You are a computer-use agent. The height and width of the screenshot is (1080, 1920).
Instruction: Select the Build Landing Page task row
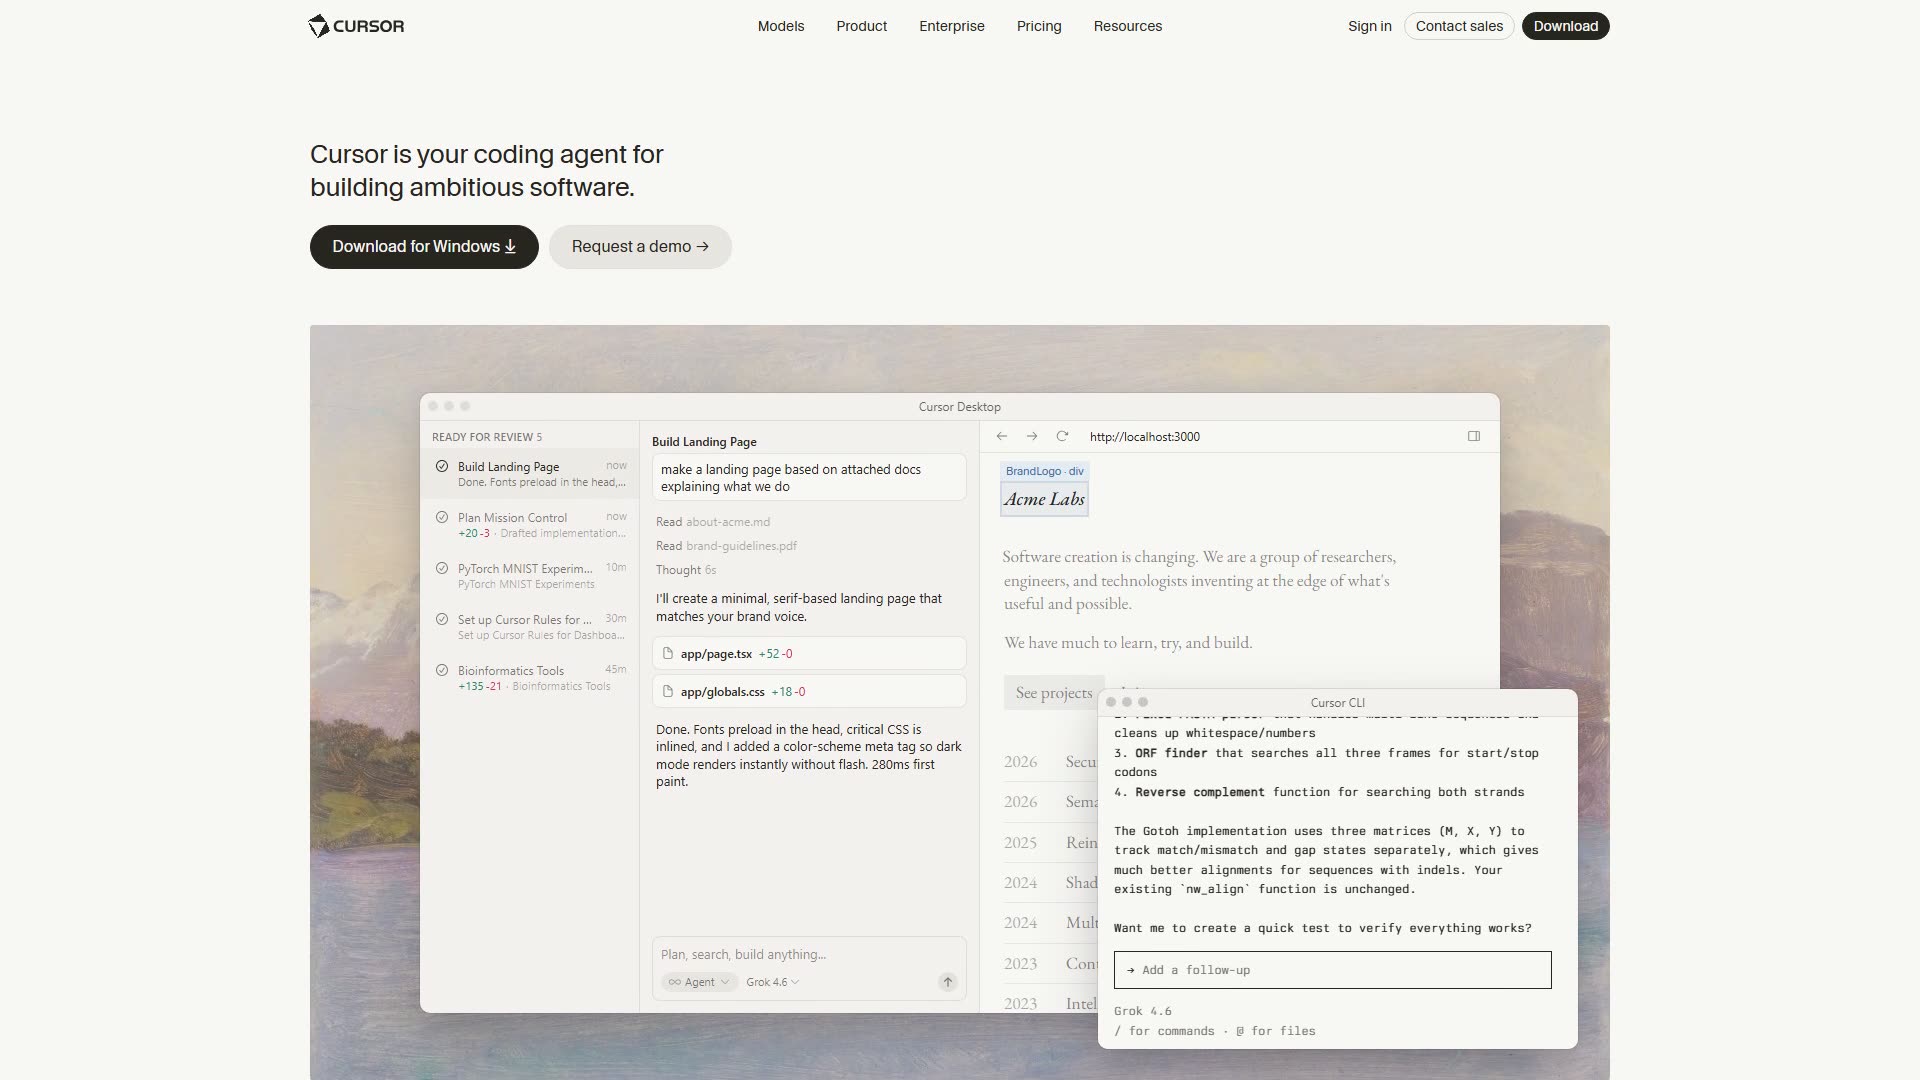coord(530,474)
